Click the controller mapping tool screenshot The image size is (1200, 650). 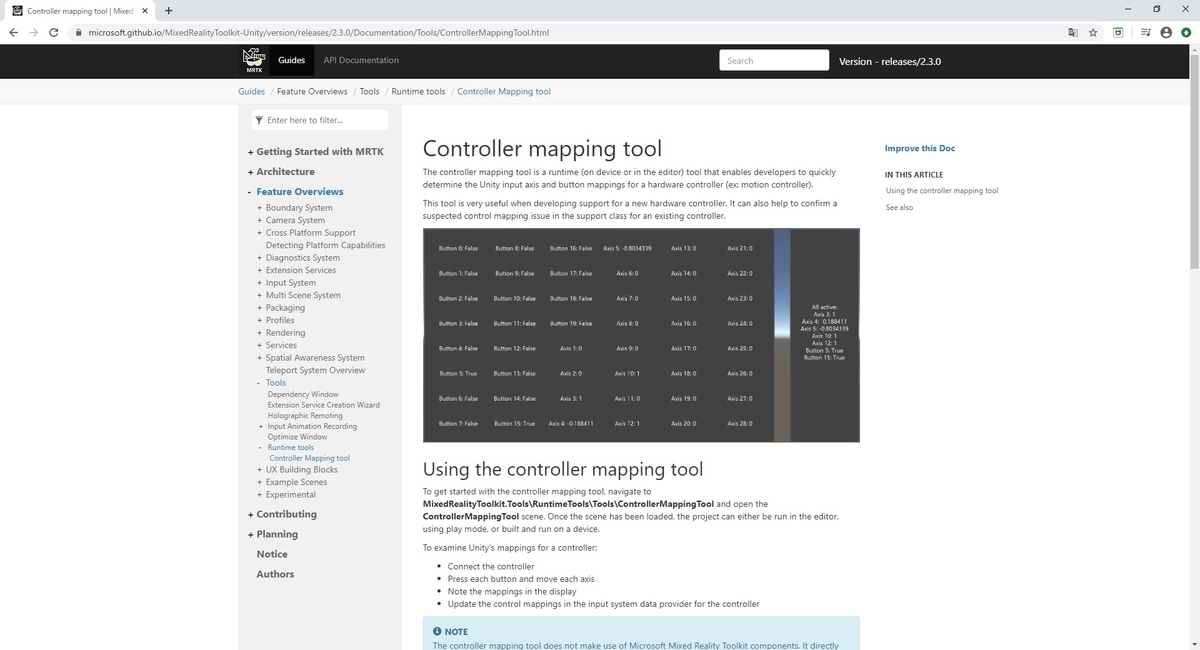641,336
